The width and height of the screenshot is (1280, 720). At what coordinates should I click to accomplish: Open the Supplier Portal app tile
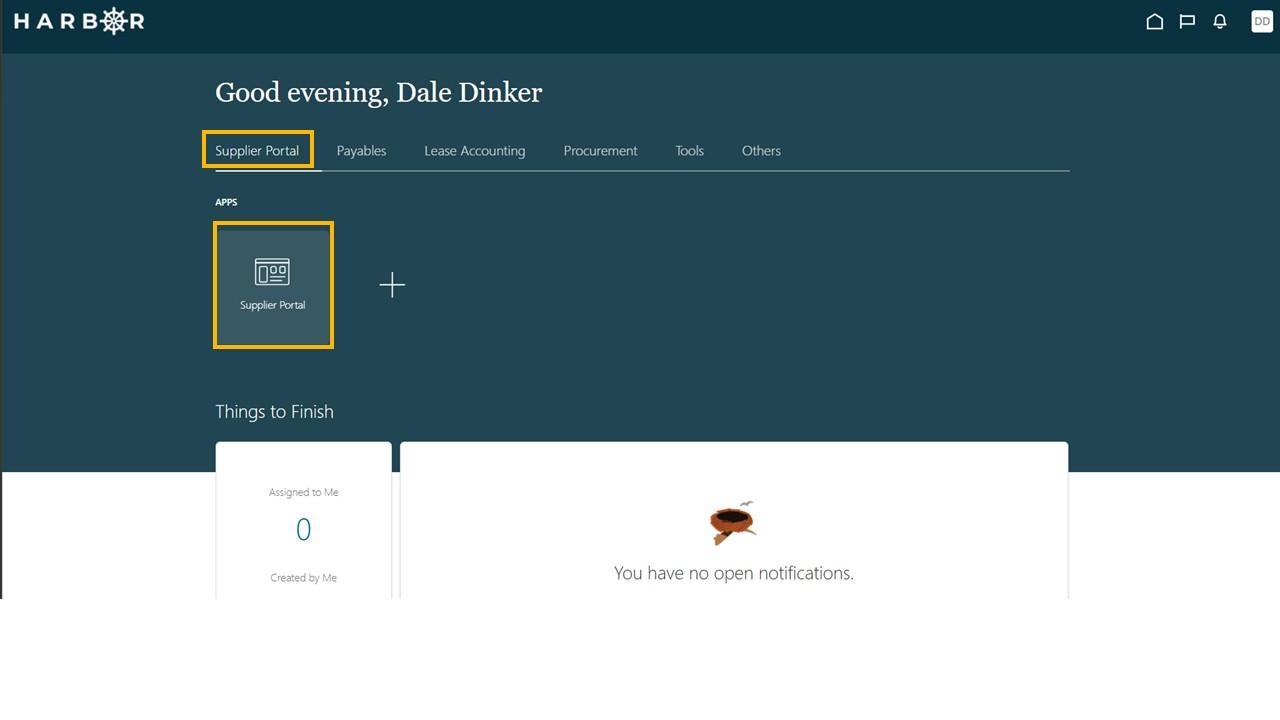click(273, 285)
